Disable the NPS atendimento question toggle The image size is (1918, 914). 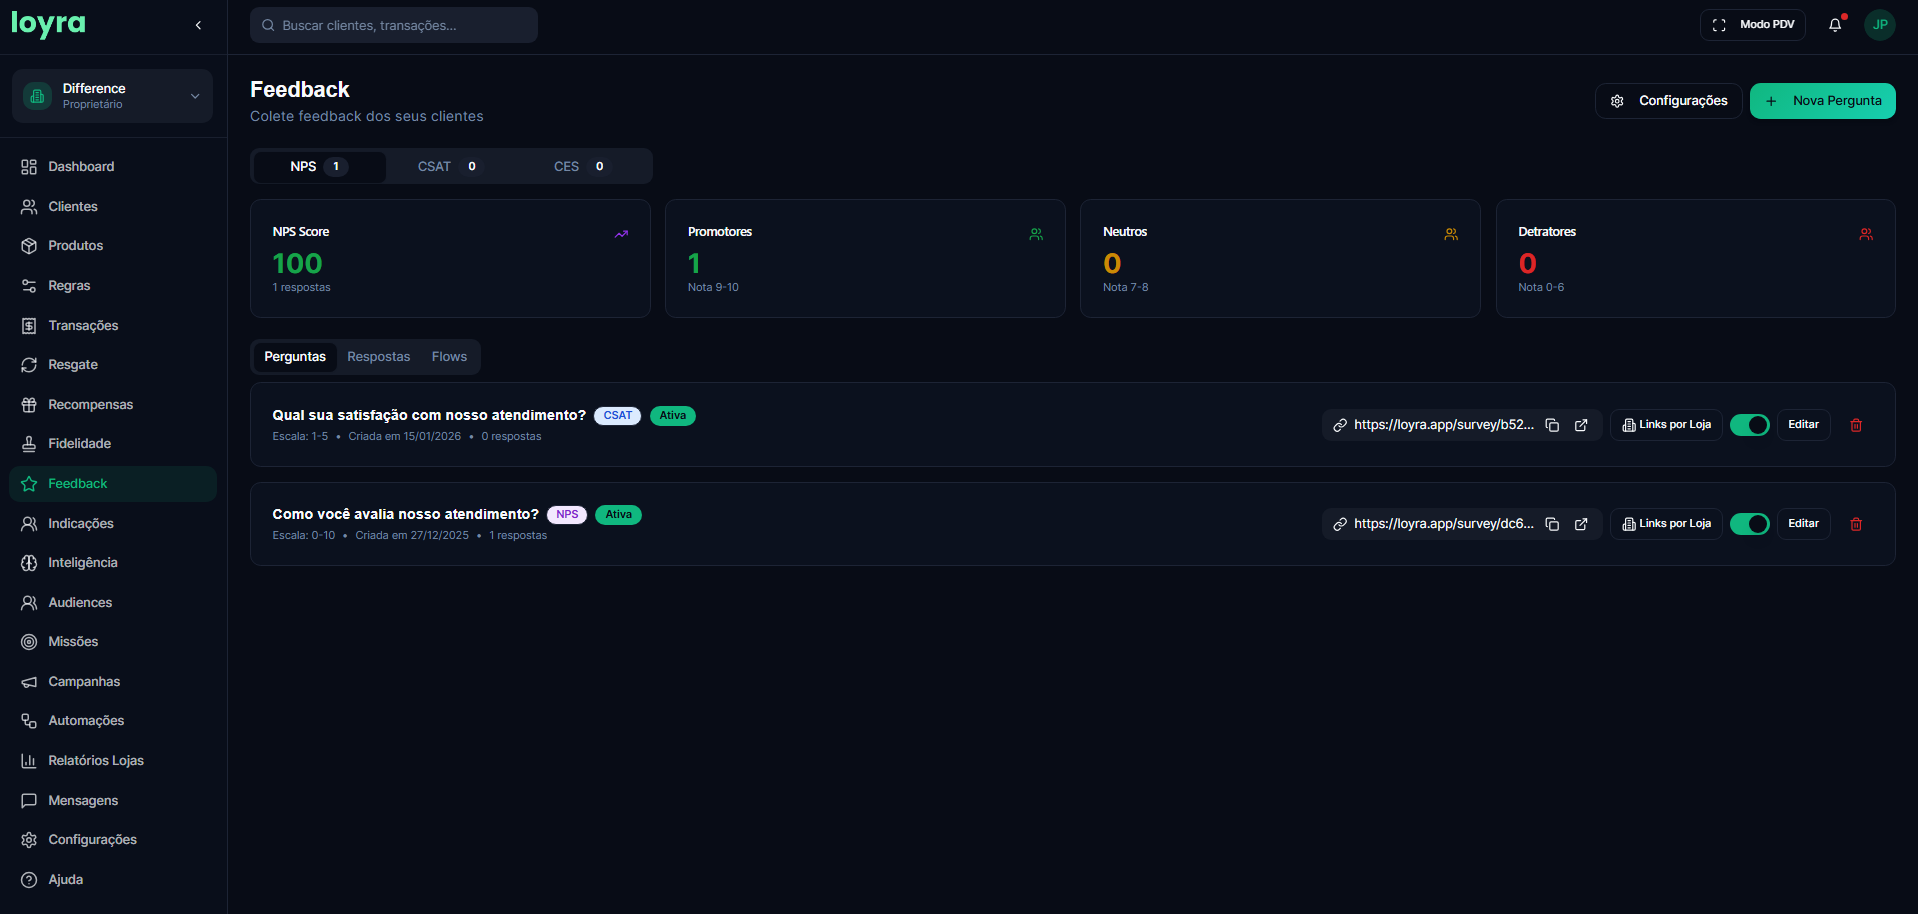tap(1750, 524)
